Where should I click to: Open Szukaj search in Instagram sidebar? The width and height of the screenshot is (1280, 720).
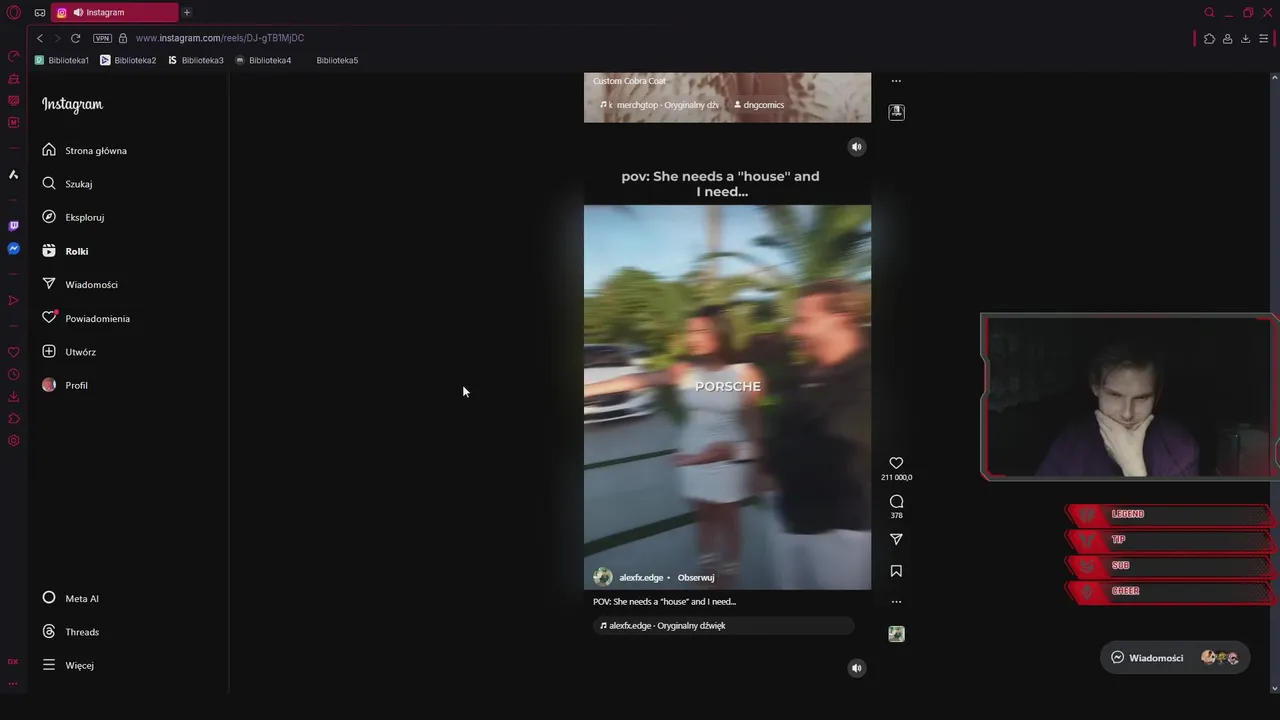click(x=68, y=184)
